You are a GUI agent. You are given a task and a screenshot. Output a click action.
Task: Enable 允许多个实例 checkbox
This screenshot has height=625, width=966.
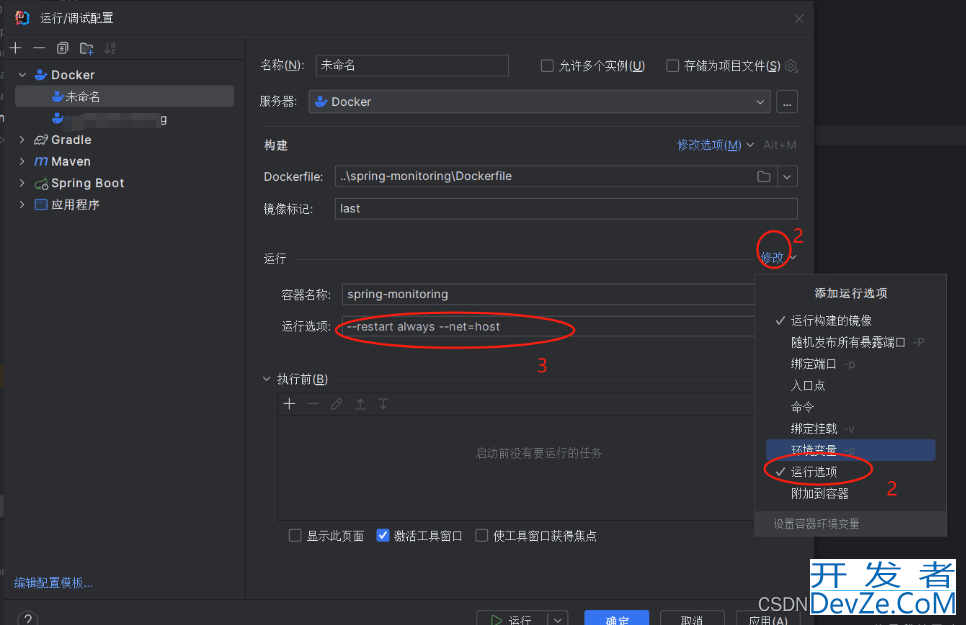546,65
